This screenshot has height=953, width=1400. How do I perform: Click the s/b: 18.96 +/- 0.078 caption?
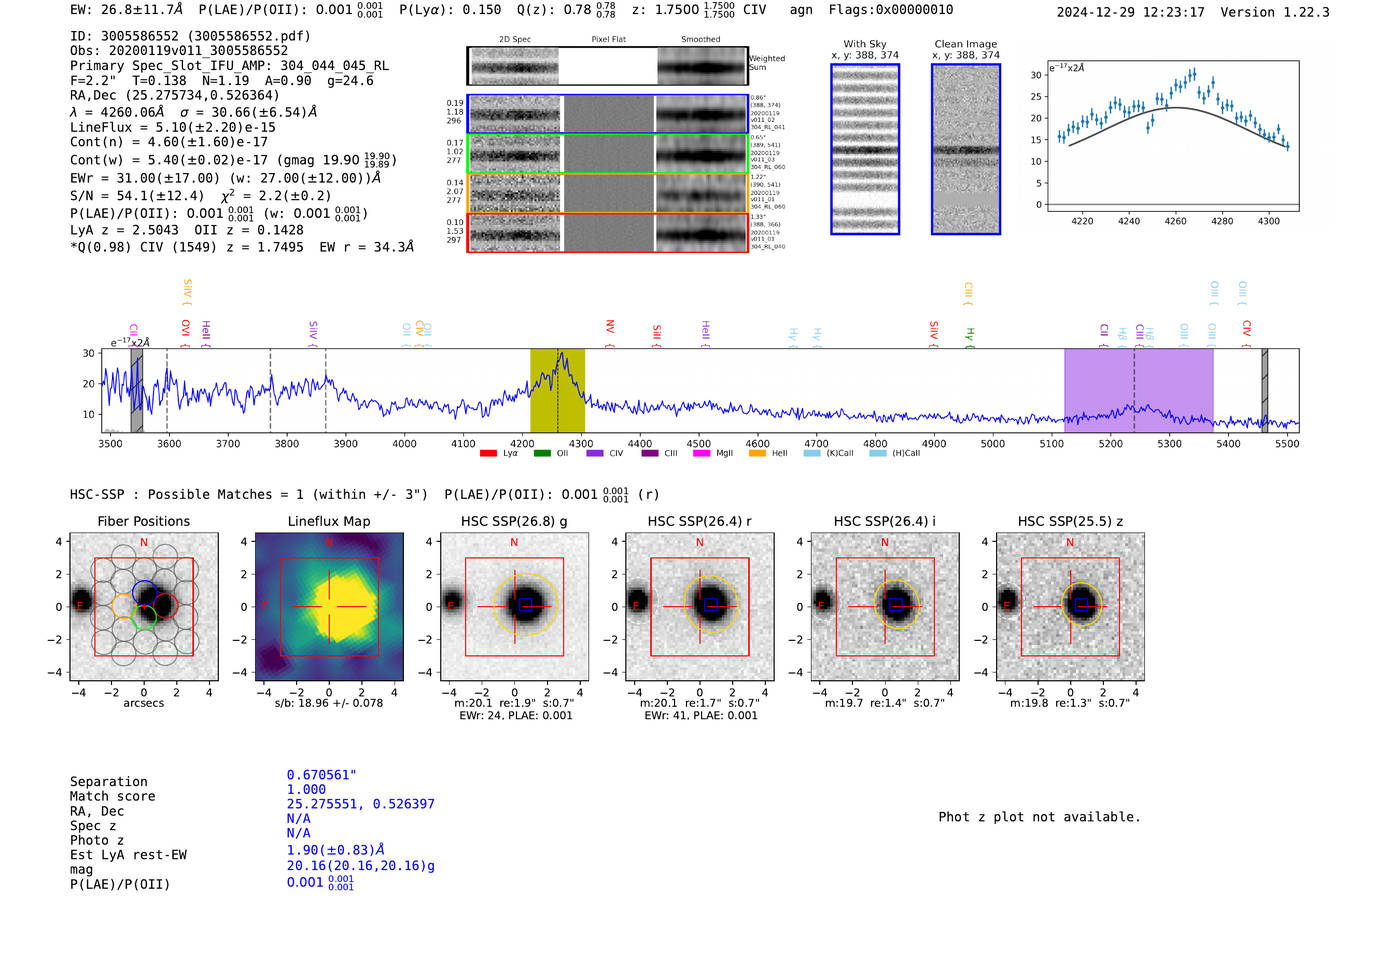(x=329, y=704)
